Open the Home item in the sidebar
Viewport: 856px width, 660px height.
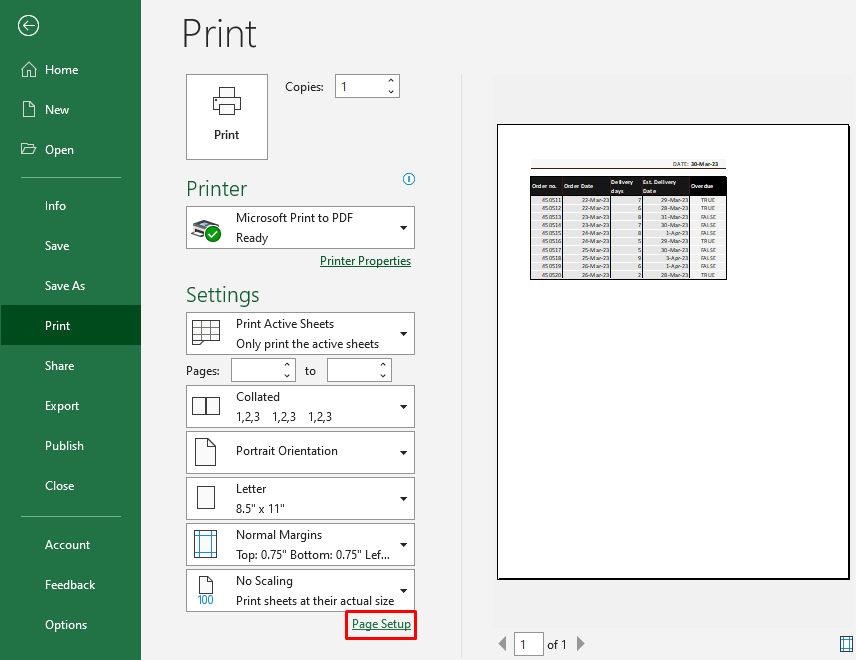click(x=61, y=70)
